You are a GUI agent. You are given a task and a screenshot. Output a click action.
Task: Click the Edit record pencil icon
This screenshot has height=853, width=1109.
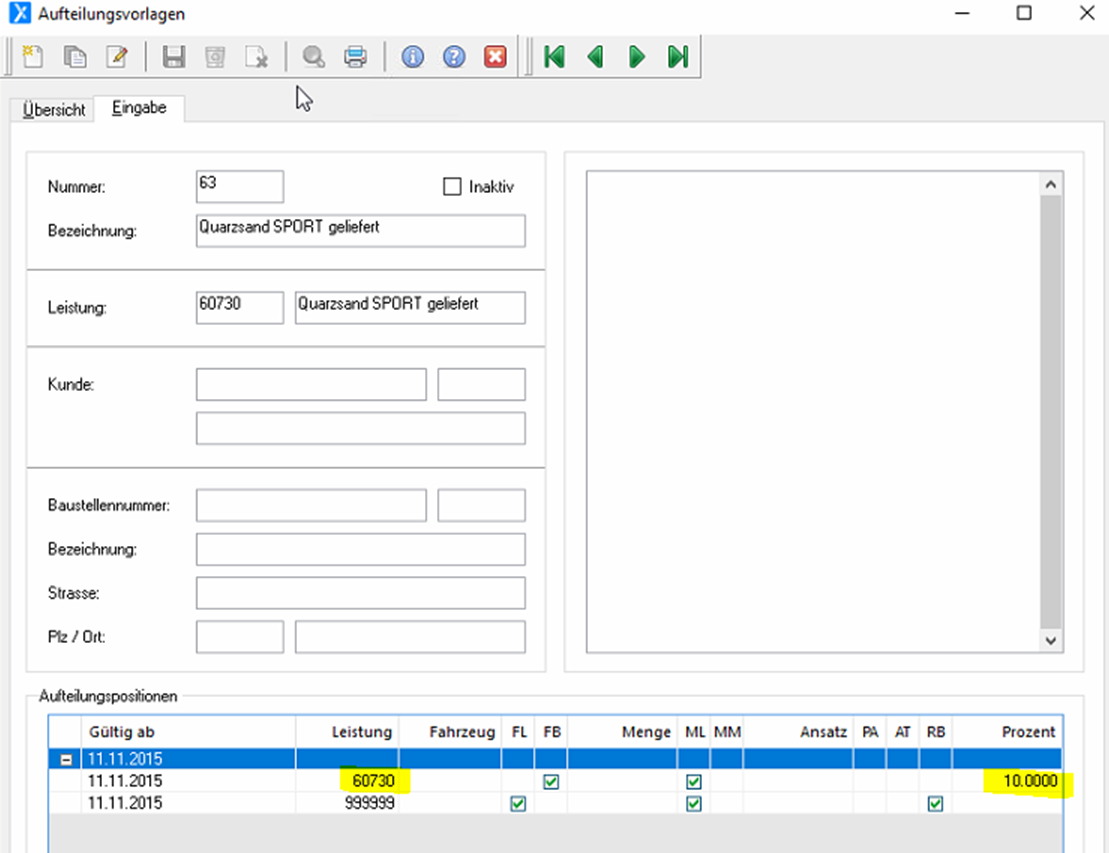[117, 57]
